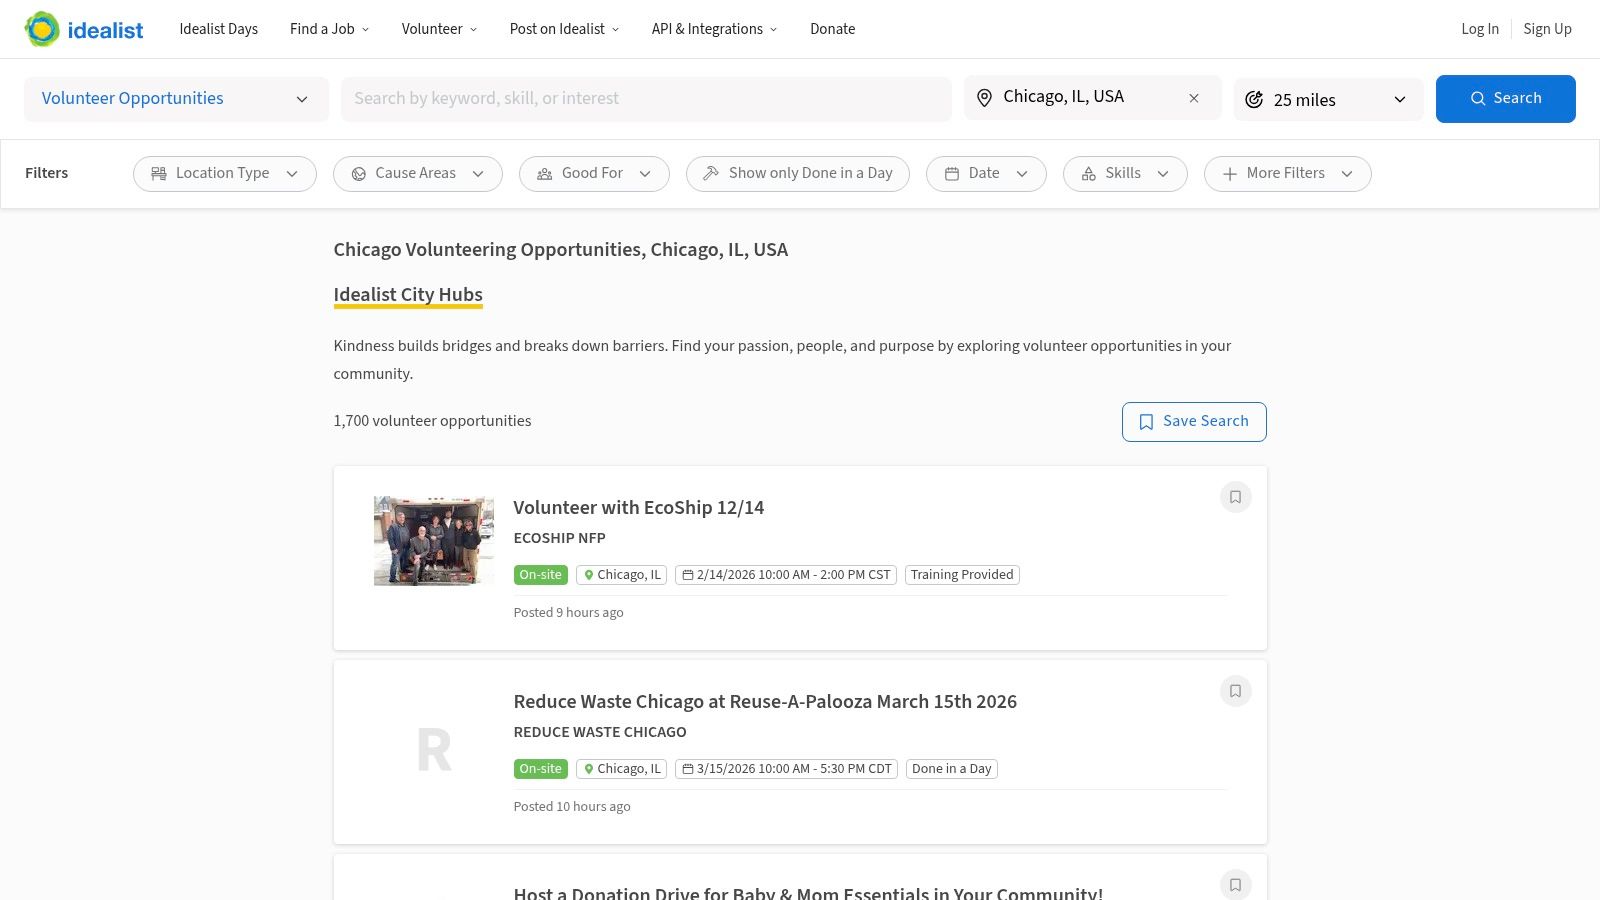
Task: Click the Chicago, IL tag on EcoShip listing
Action: point(621,575)
